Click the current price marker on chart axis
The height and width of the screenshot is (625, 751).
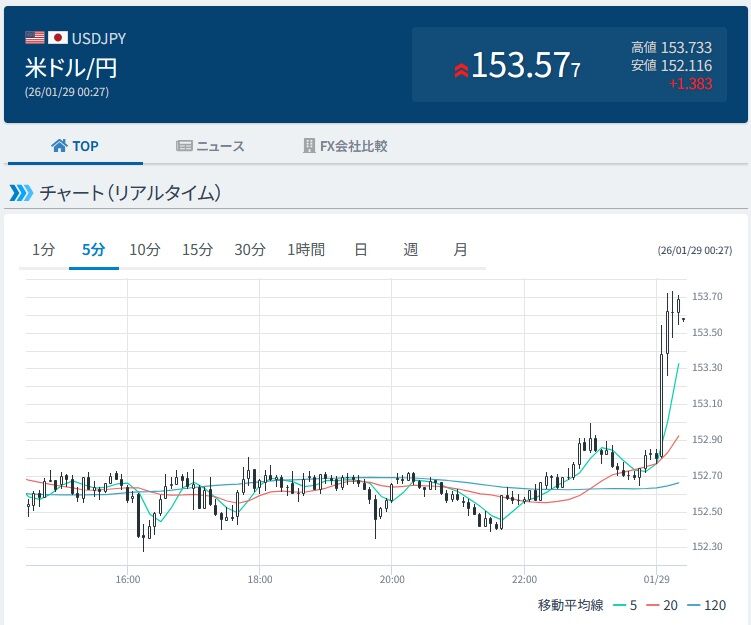pyautogui.click(x=683, y=319)
